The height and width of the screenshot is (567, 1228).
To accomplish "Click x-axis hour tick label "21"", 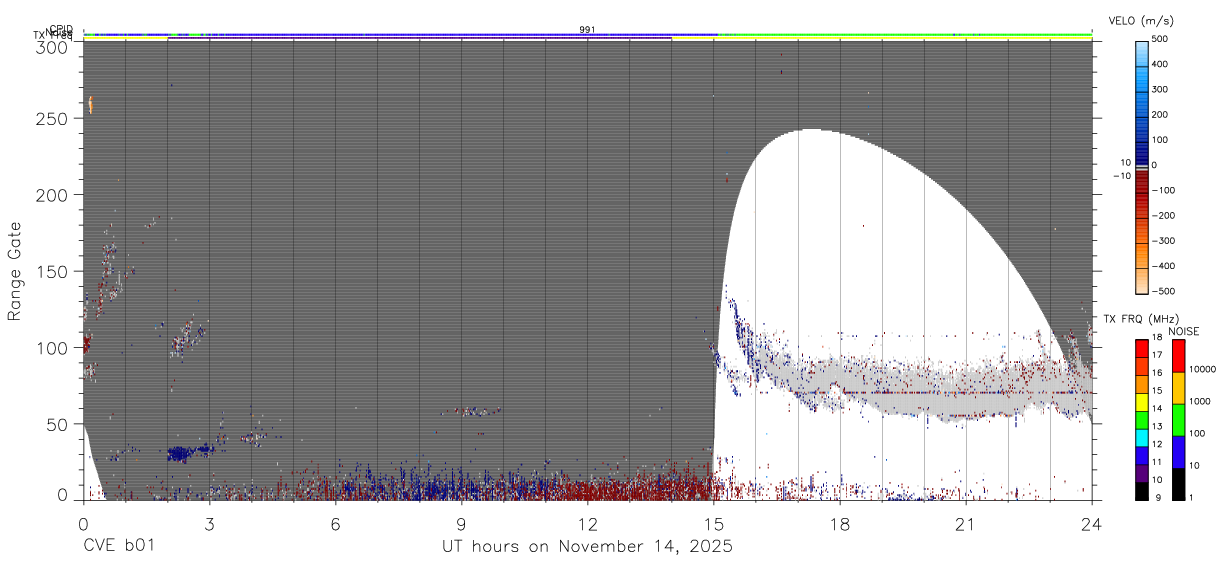I will (x=965, y=524).
